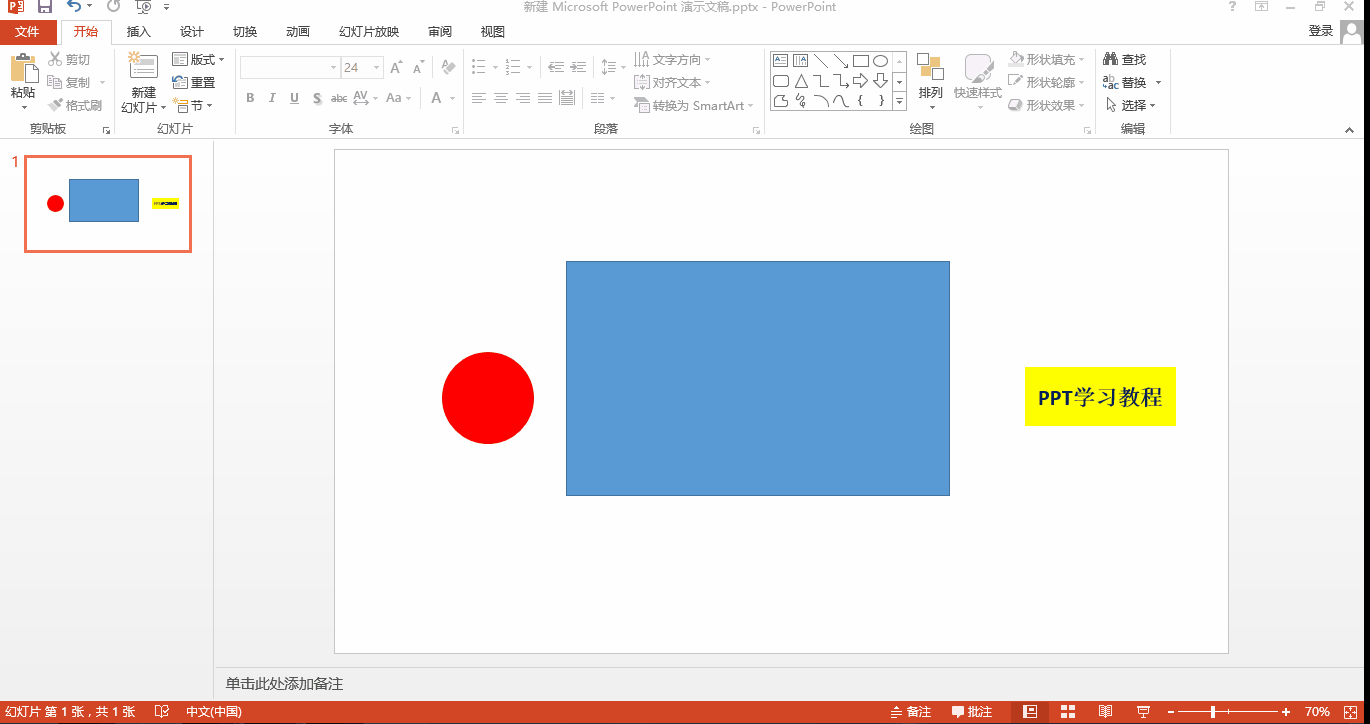Zoom in with the plus button

pos(1286,712)
